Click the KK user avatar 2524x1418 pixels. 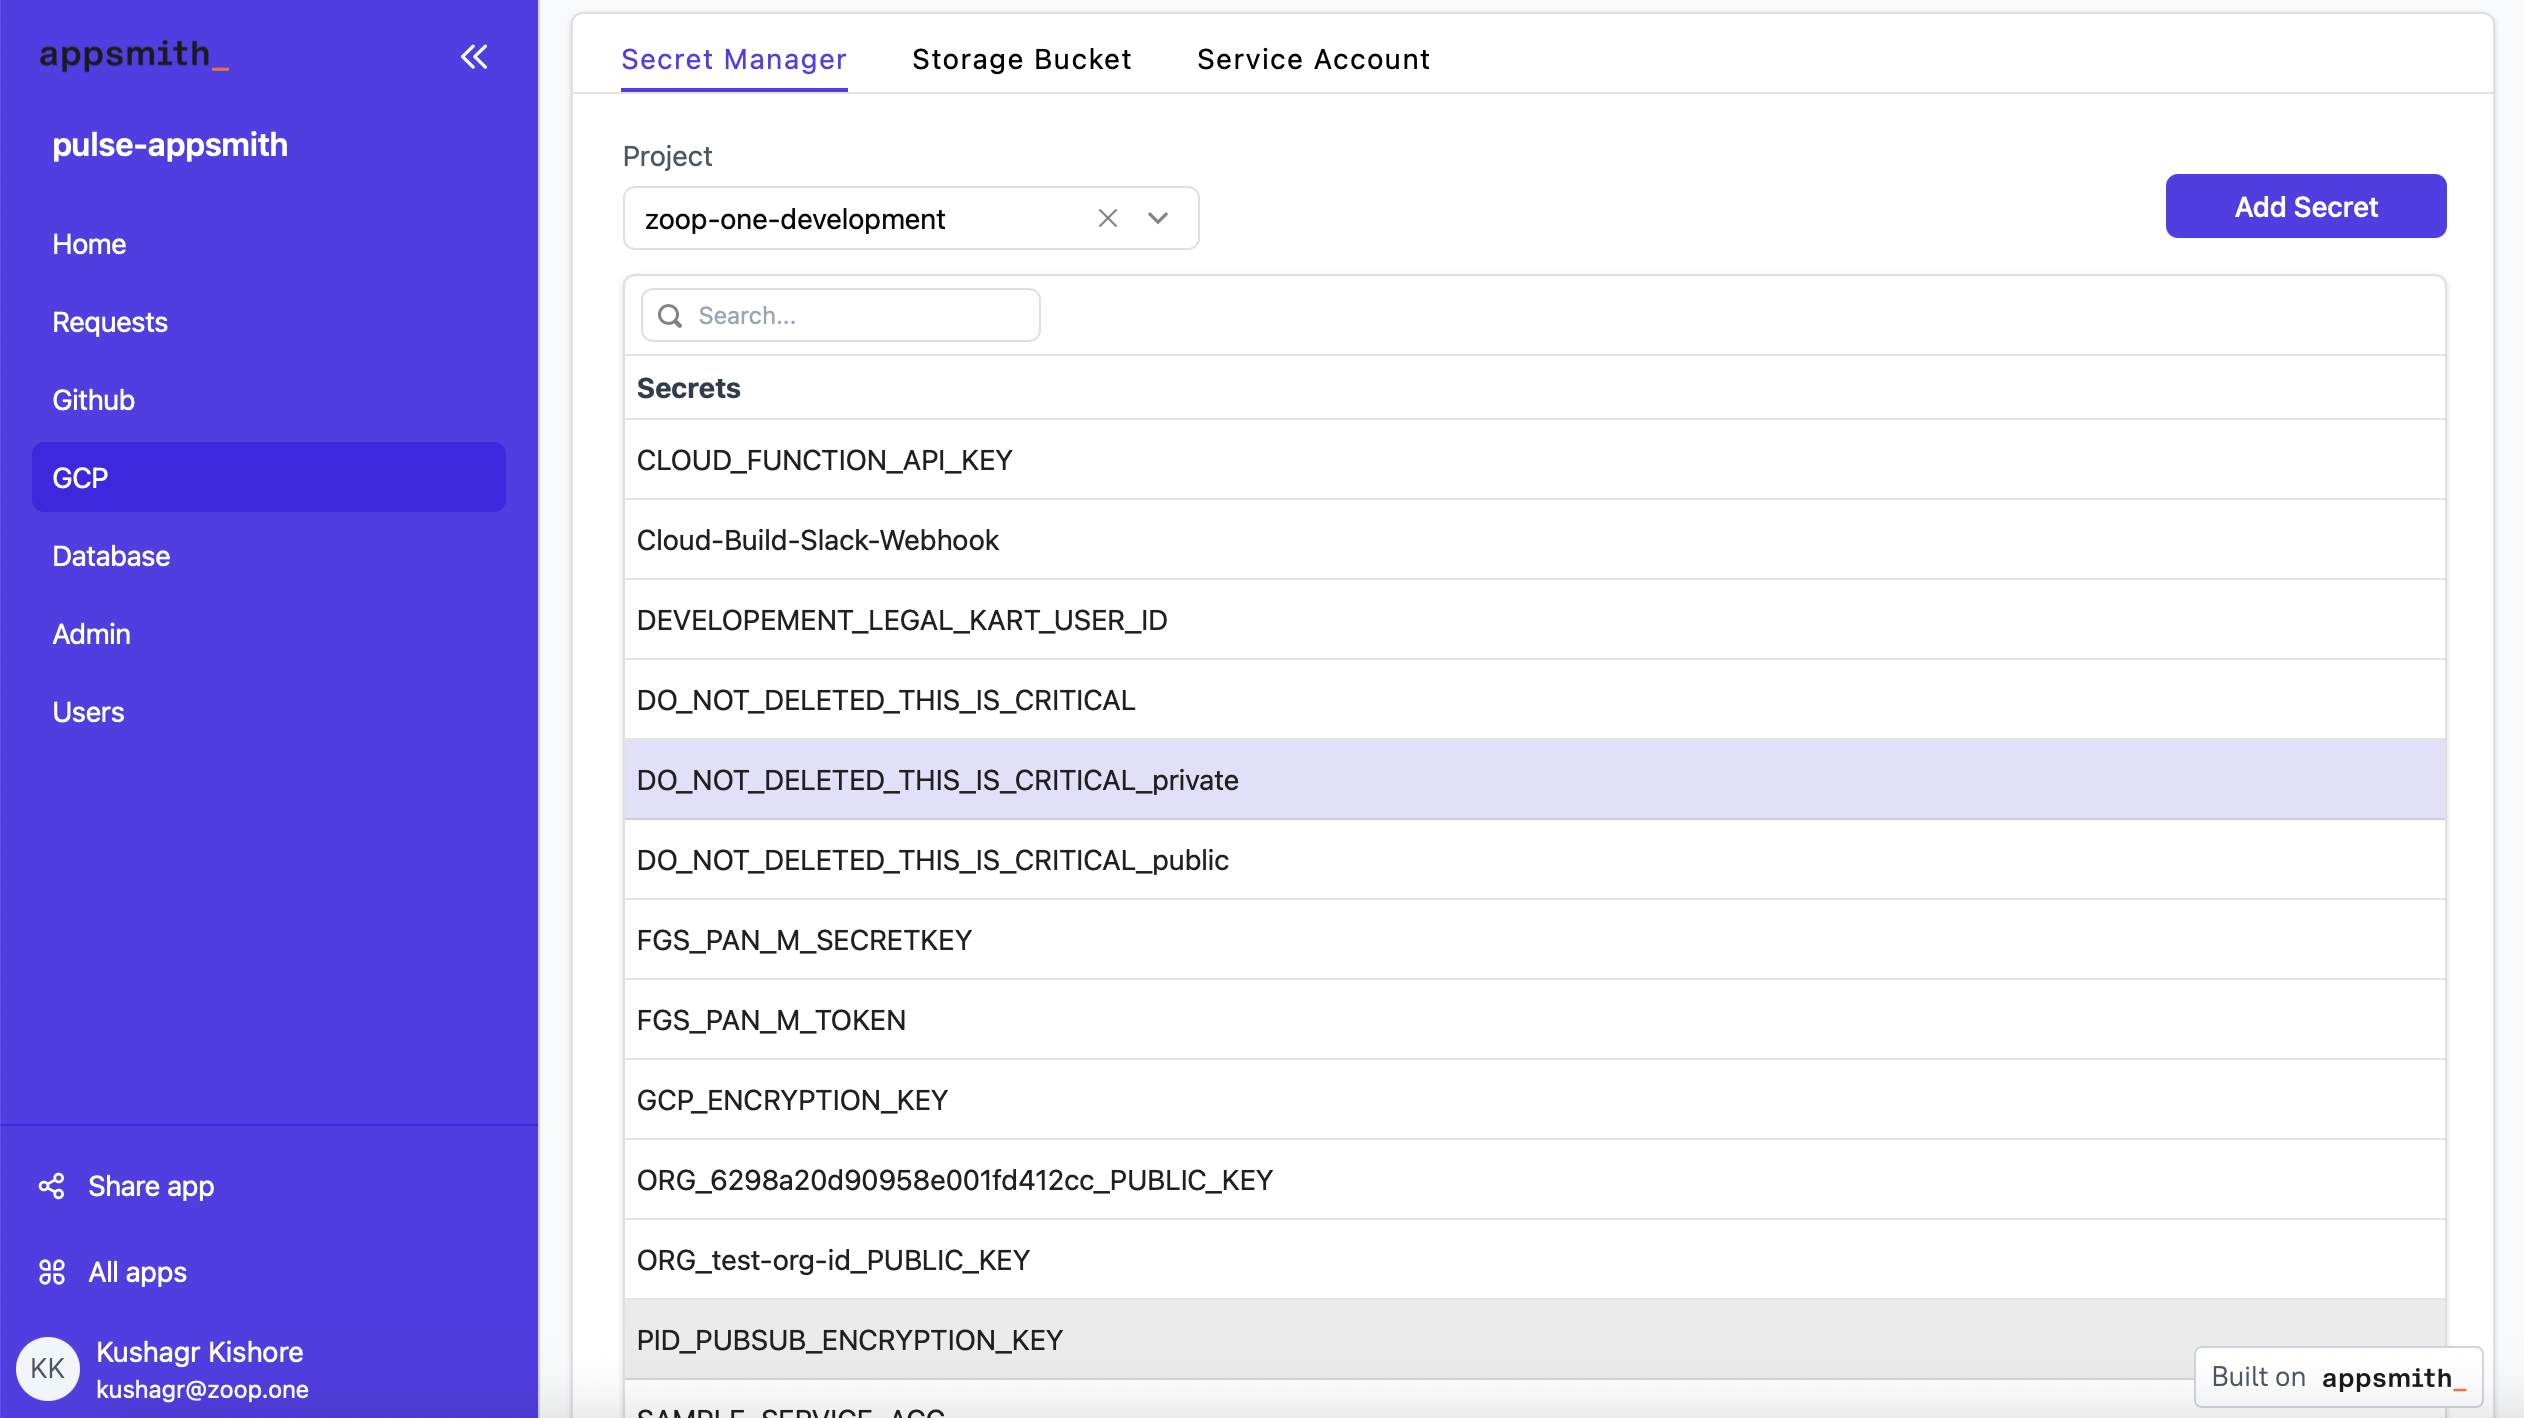pyautogui.click(x=47, y=1368)
